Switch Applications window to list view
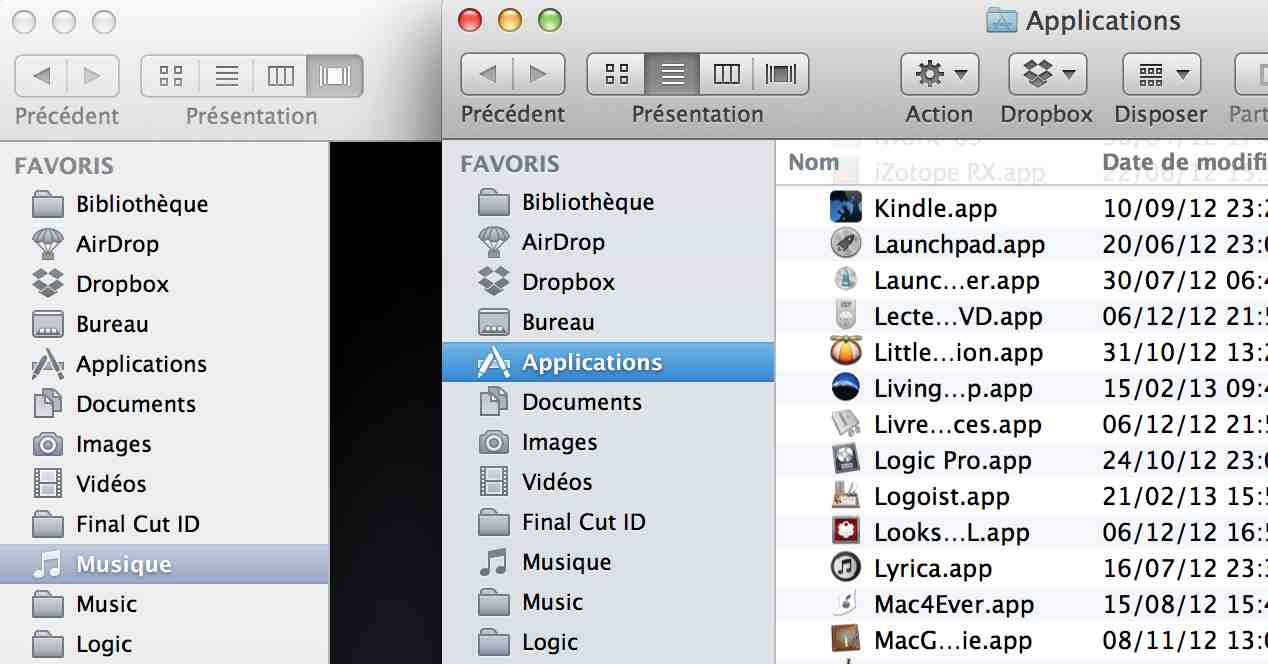 pyautogui.click(x=673, y=74)
